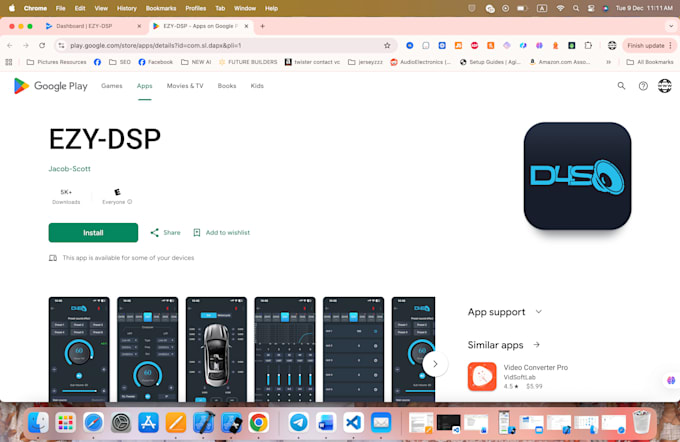This screenshot has width=680, height=442.
Task: Open Chrome Extensions puzzle icon
Action: [x=588, y=45]
